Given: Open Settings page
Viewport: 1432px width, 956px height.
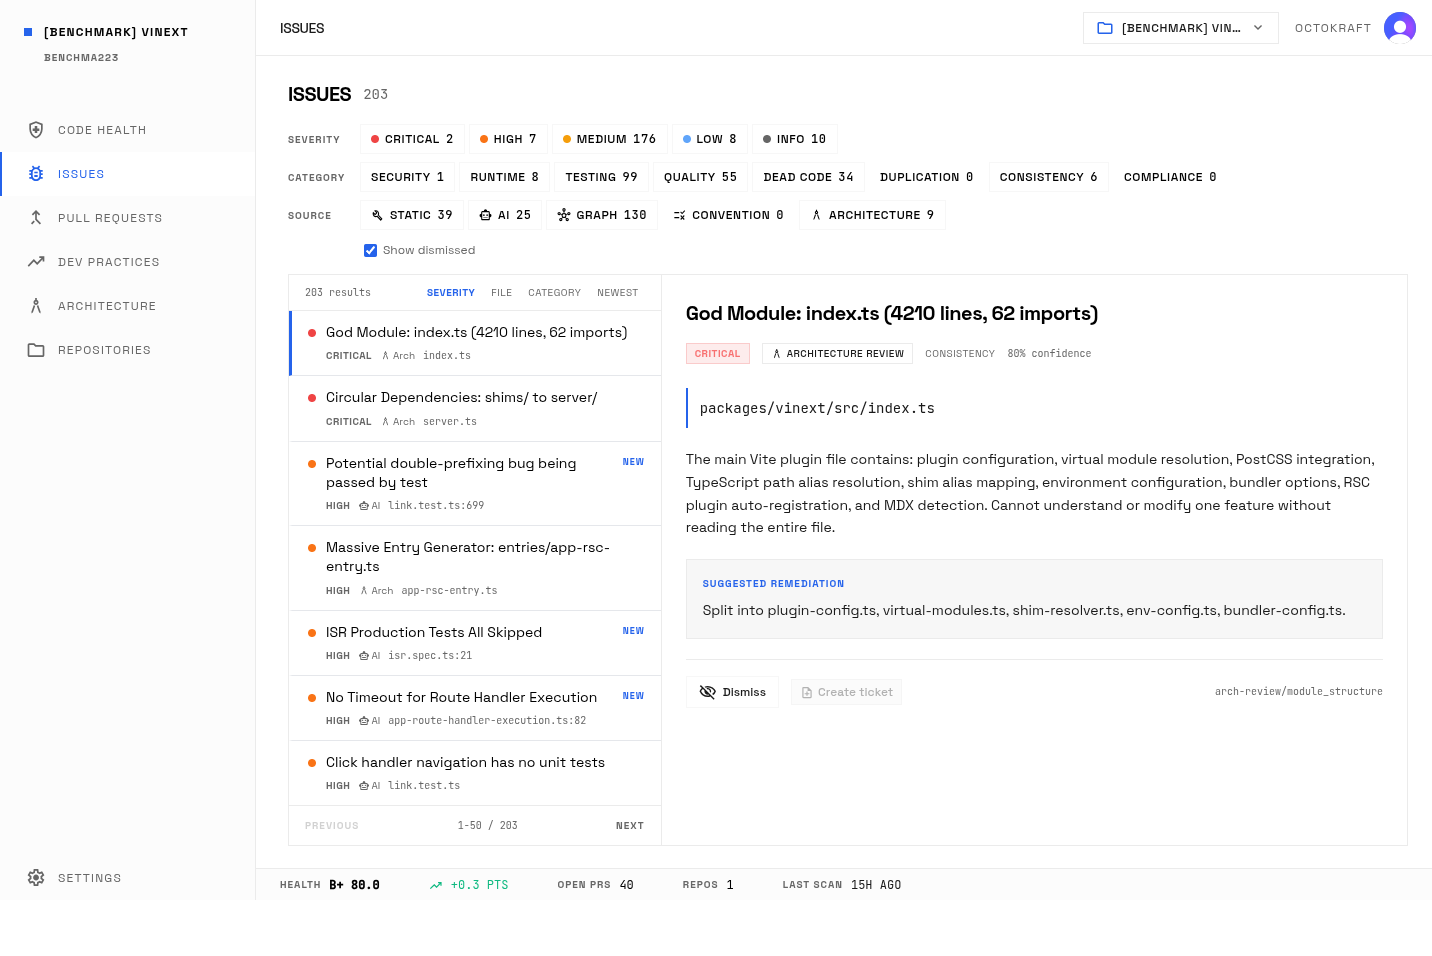Looking at the screenshot, I should [128, 878].
